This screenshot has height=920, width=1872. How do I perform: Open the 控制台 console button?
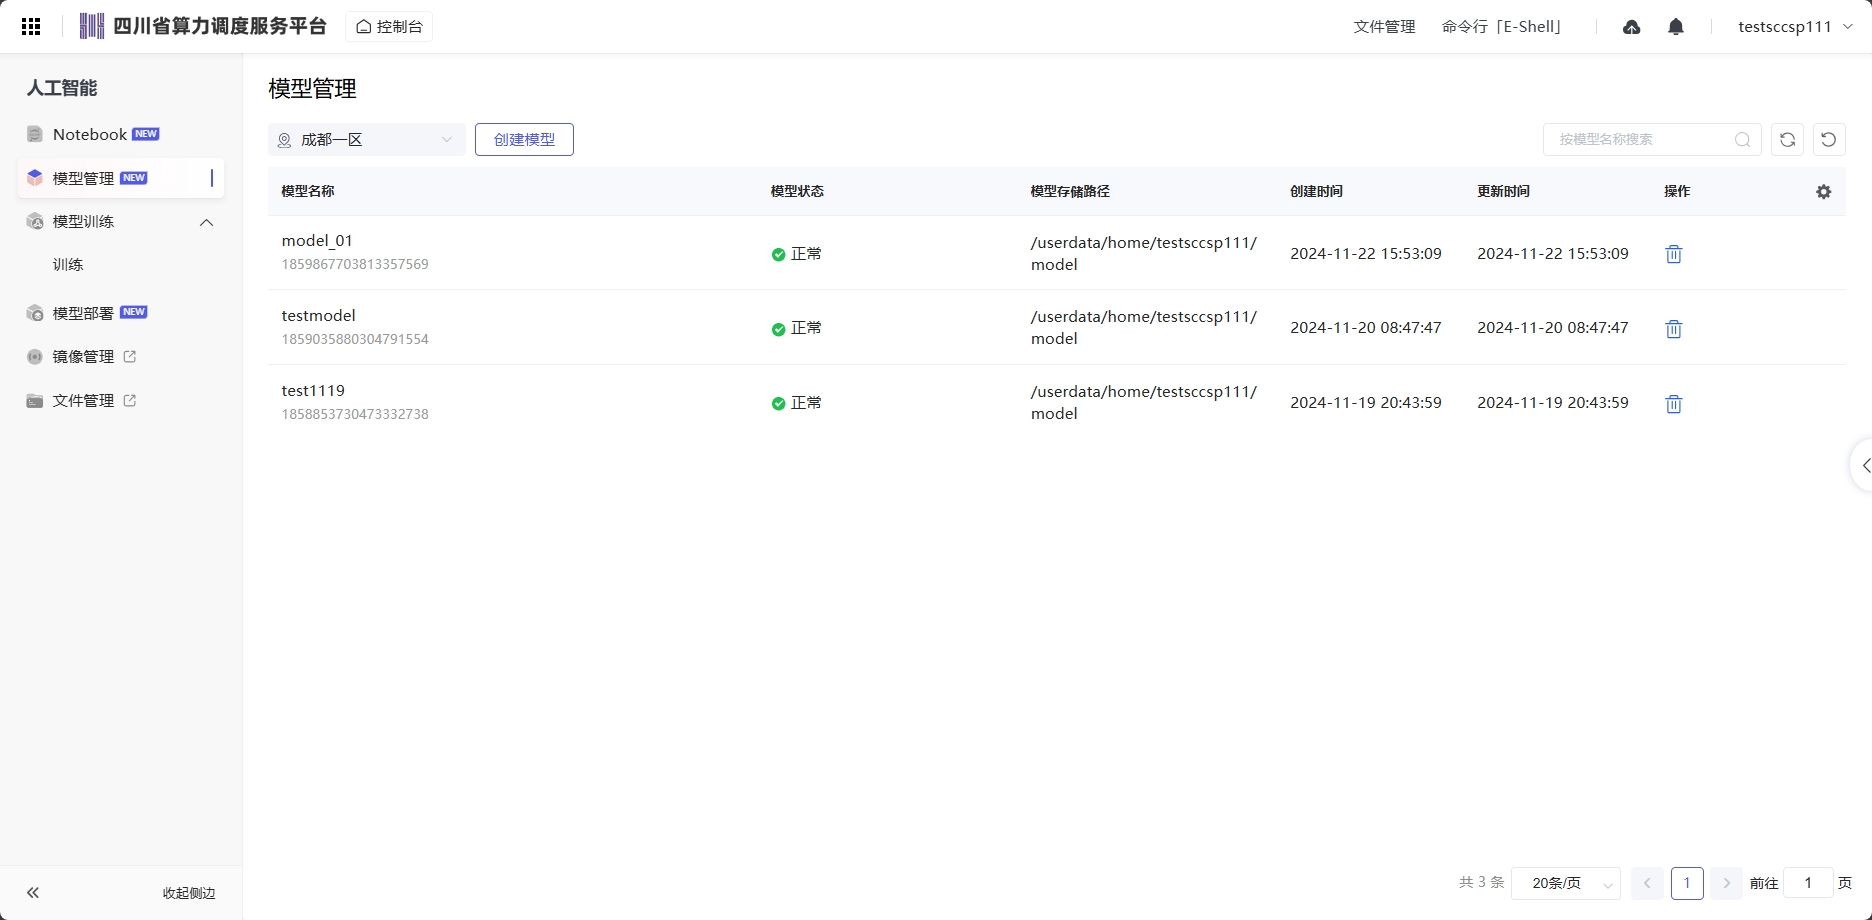389,27
